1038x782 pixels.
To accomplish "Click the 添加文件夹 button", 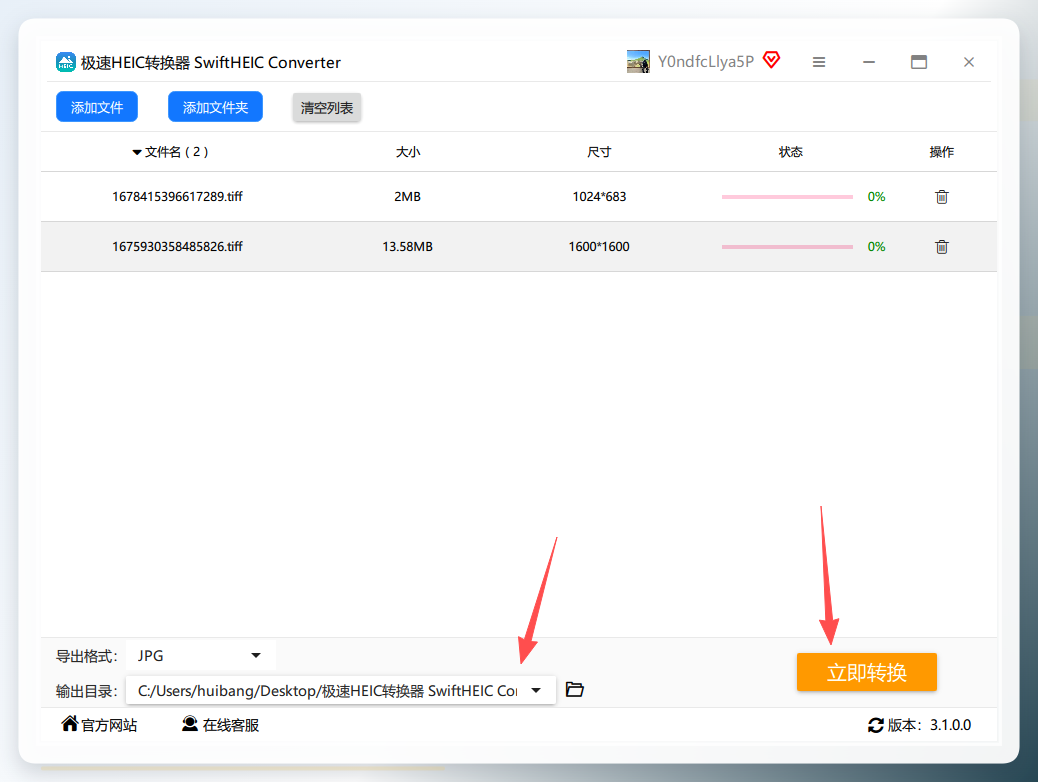I will tap(215, 107).
